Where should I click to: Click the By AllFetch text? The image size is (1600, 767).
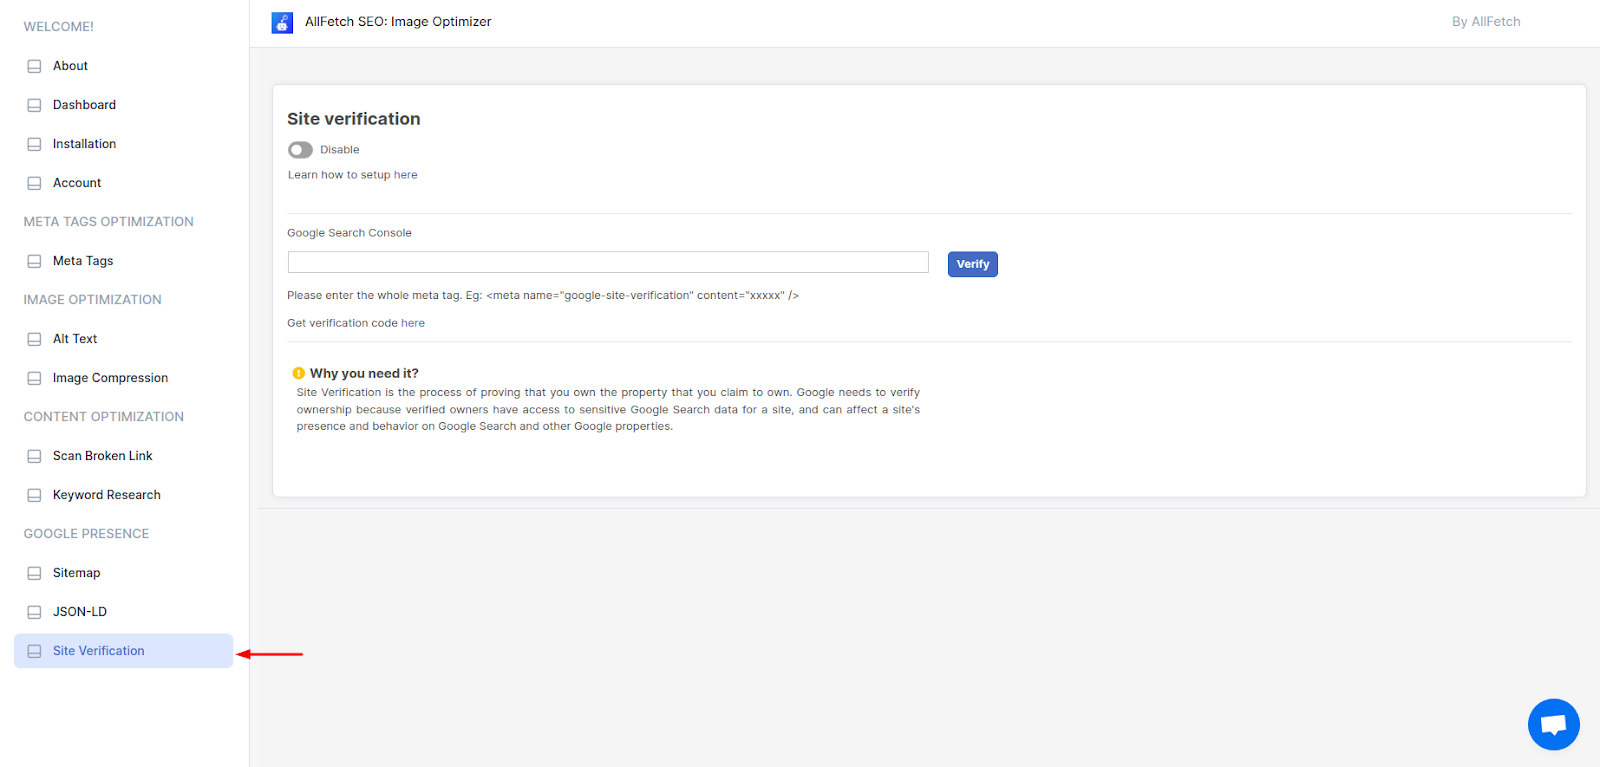(x=1486, y=22)
